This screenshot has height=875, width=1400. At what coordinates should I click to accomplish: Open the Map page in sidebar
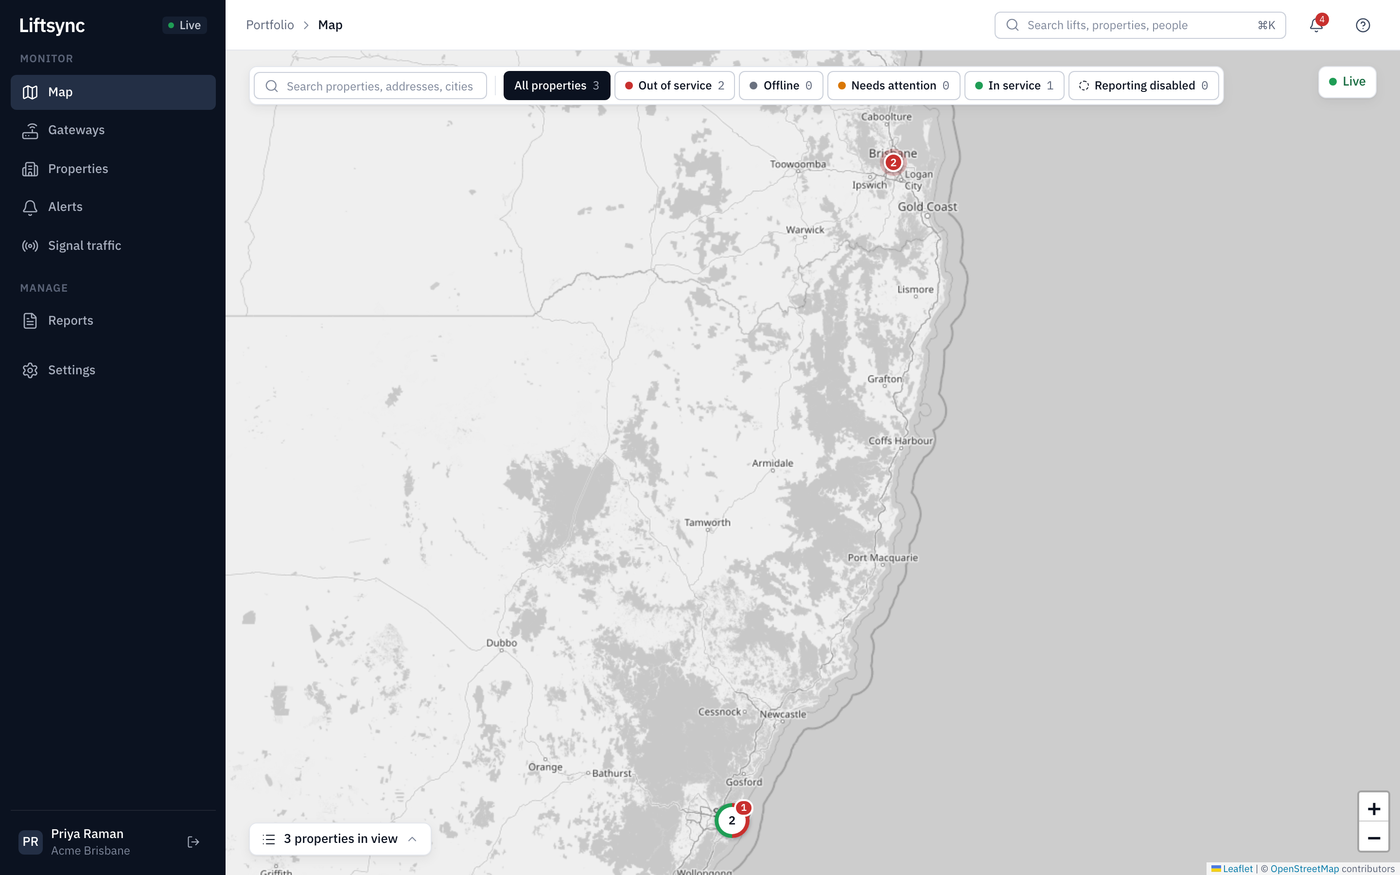113,92
